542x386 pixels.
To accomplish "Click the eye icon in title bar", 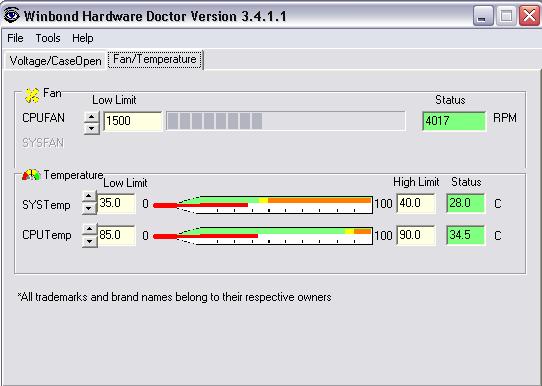I will pos(11,15).
